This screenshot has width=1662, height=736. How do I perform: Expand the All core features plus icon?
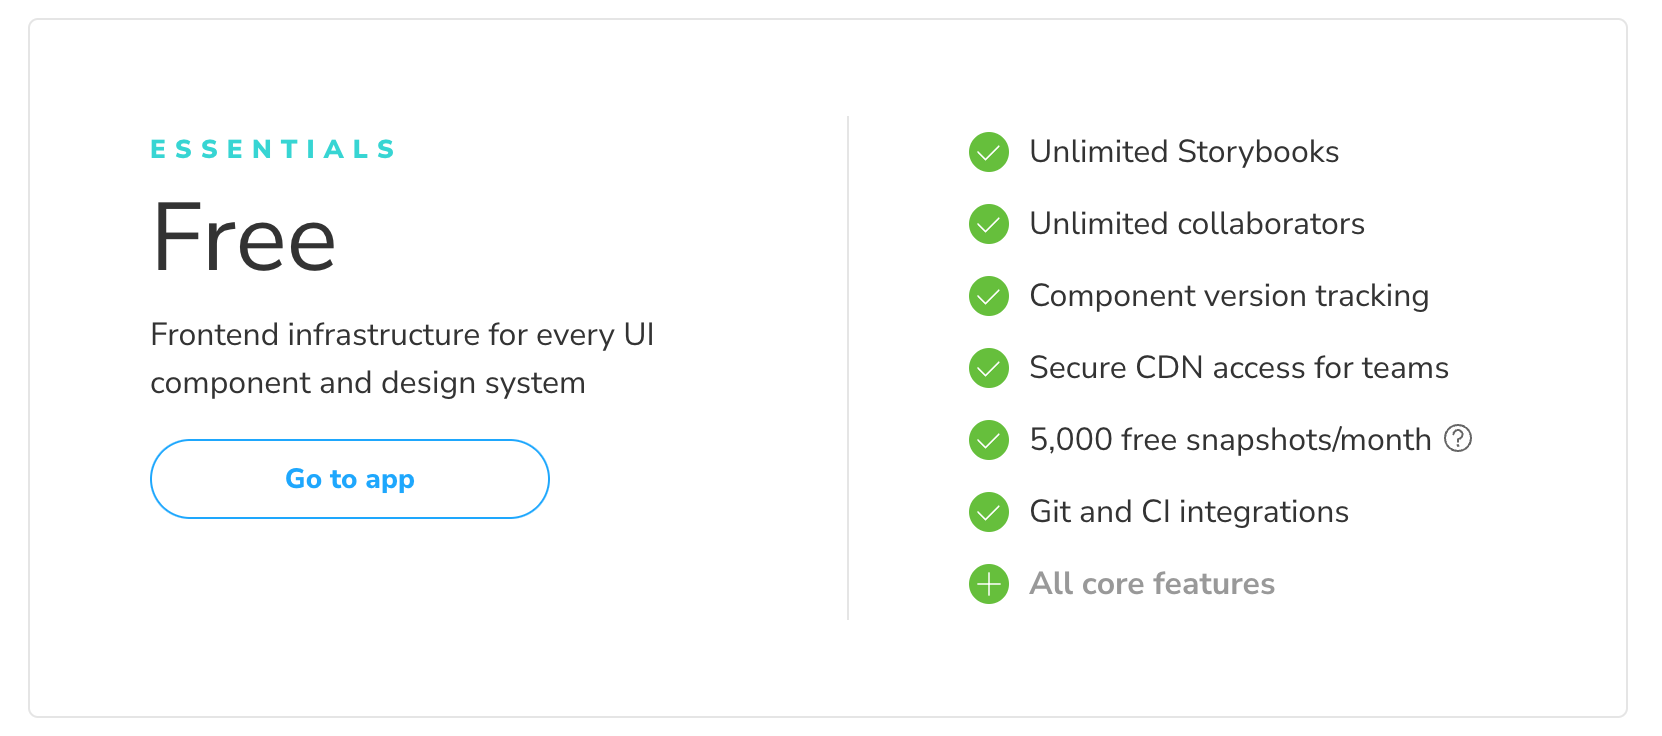click(989, 584)
